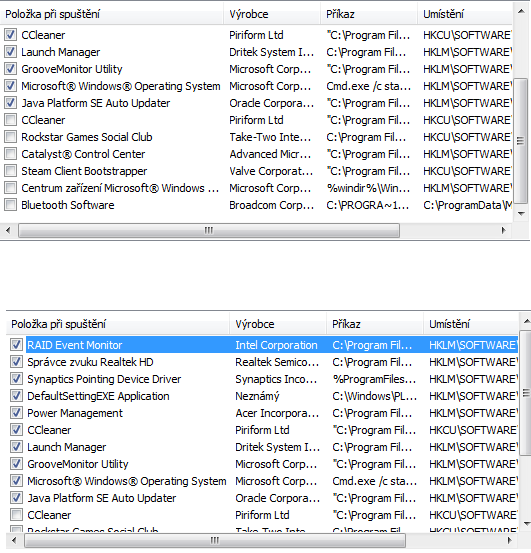The image size is (531, 553).
Task: Select the RAID Event Monitor row name
Action: tap(75, 345)
